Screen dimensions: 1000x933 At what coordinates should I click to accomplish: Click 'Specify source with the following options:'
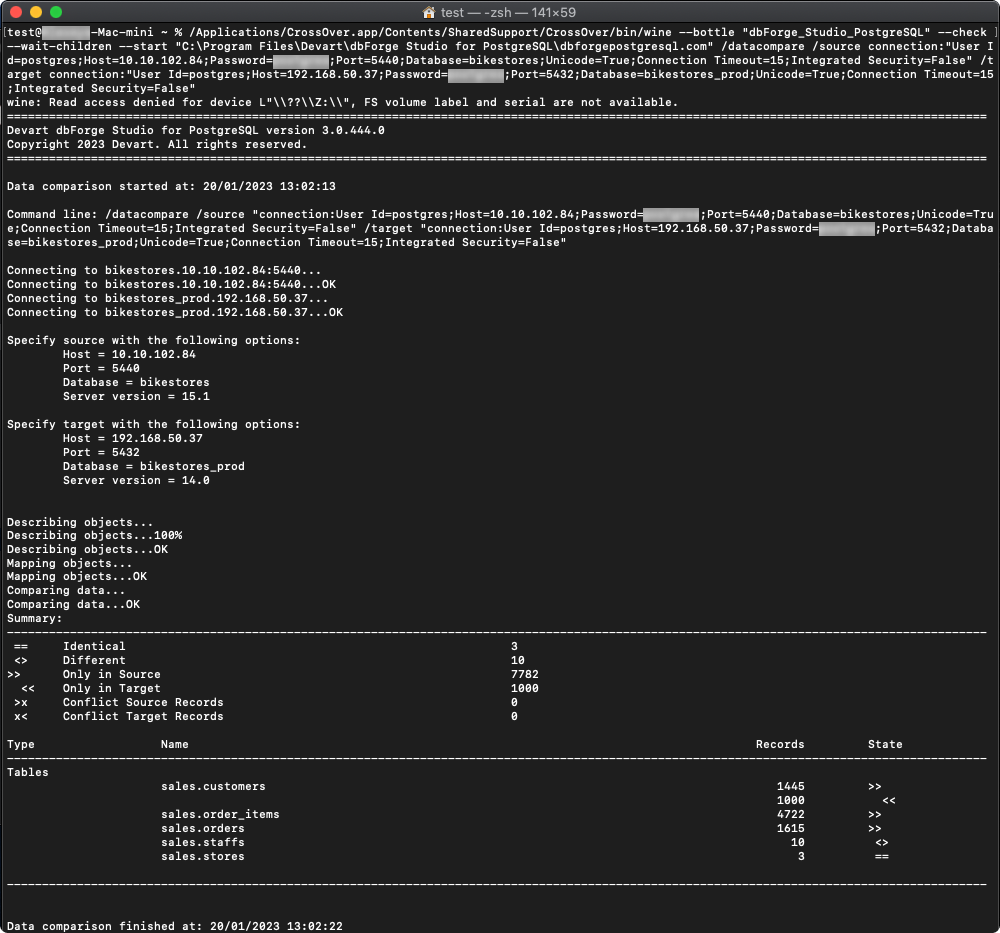click(154, 341)
